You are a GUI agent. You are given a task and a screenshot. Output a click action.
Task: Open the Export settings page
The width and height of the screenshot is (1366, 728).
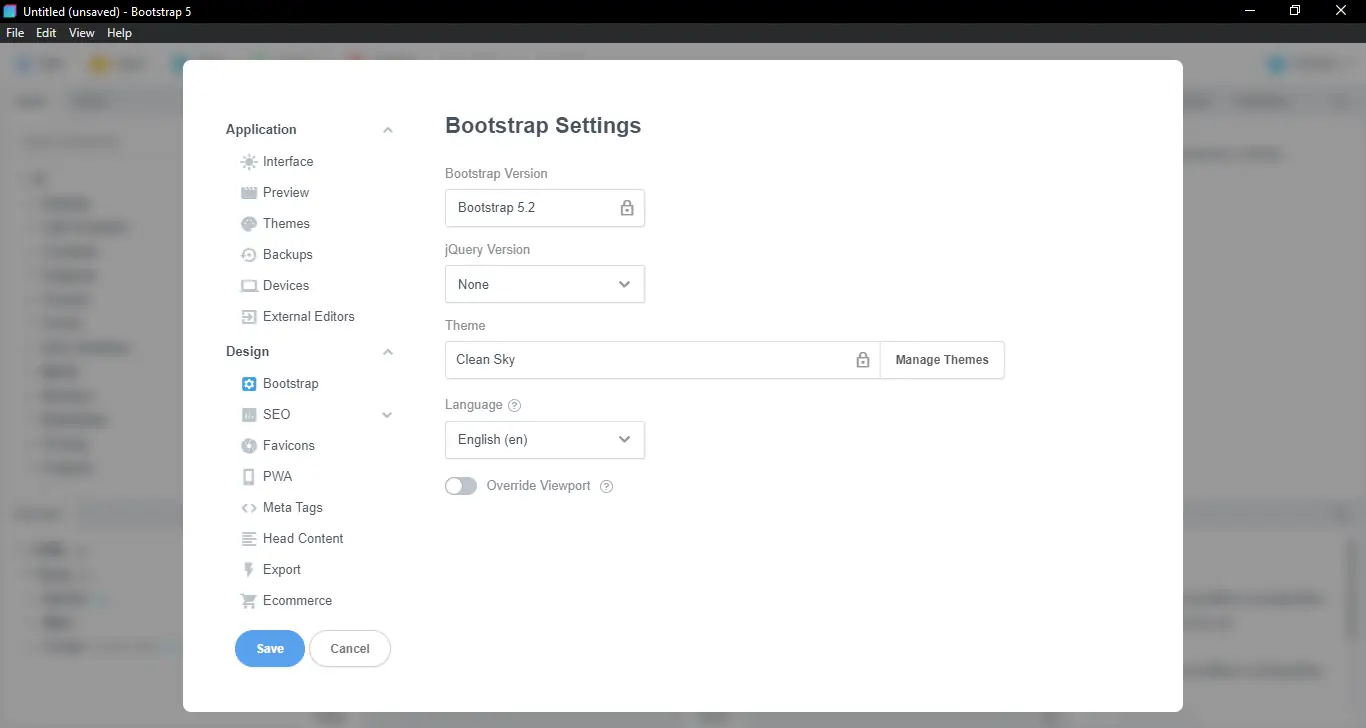tap(282, 570)
